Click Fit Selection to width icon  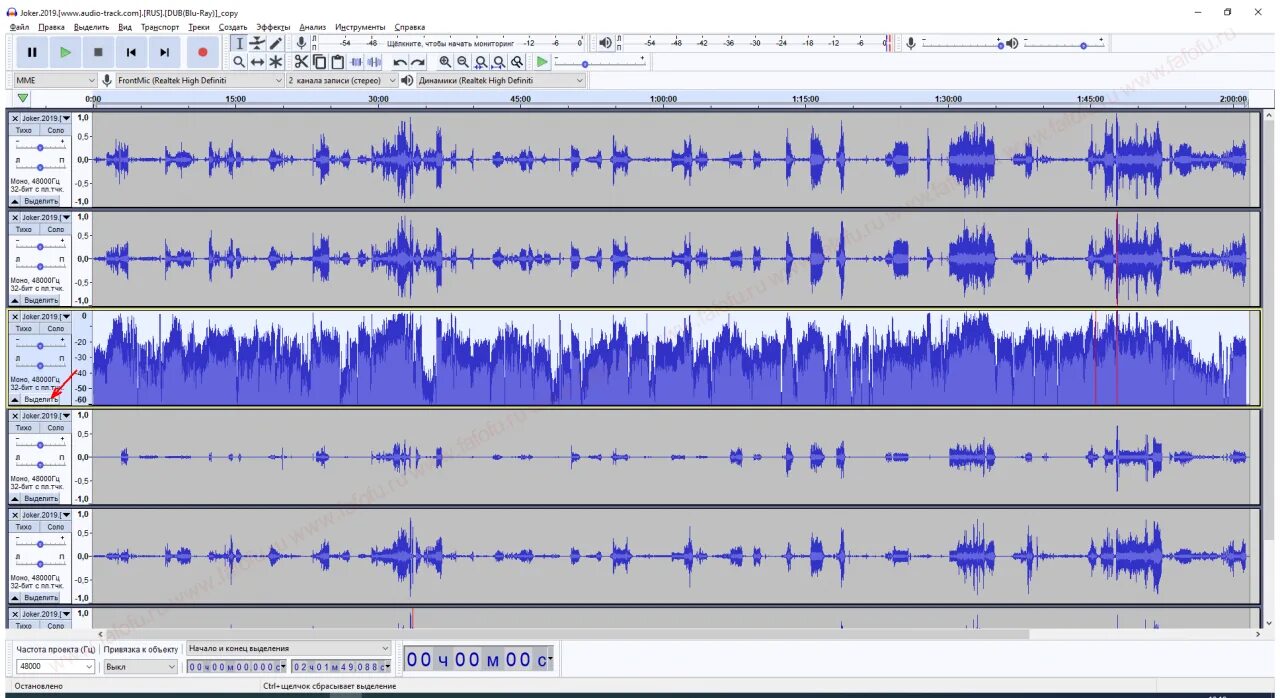click(x=481, y=62)
